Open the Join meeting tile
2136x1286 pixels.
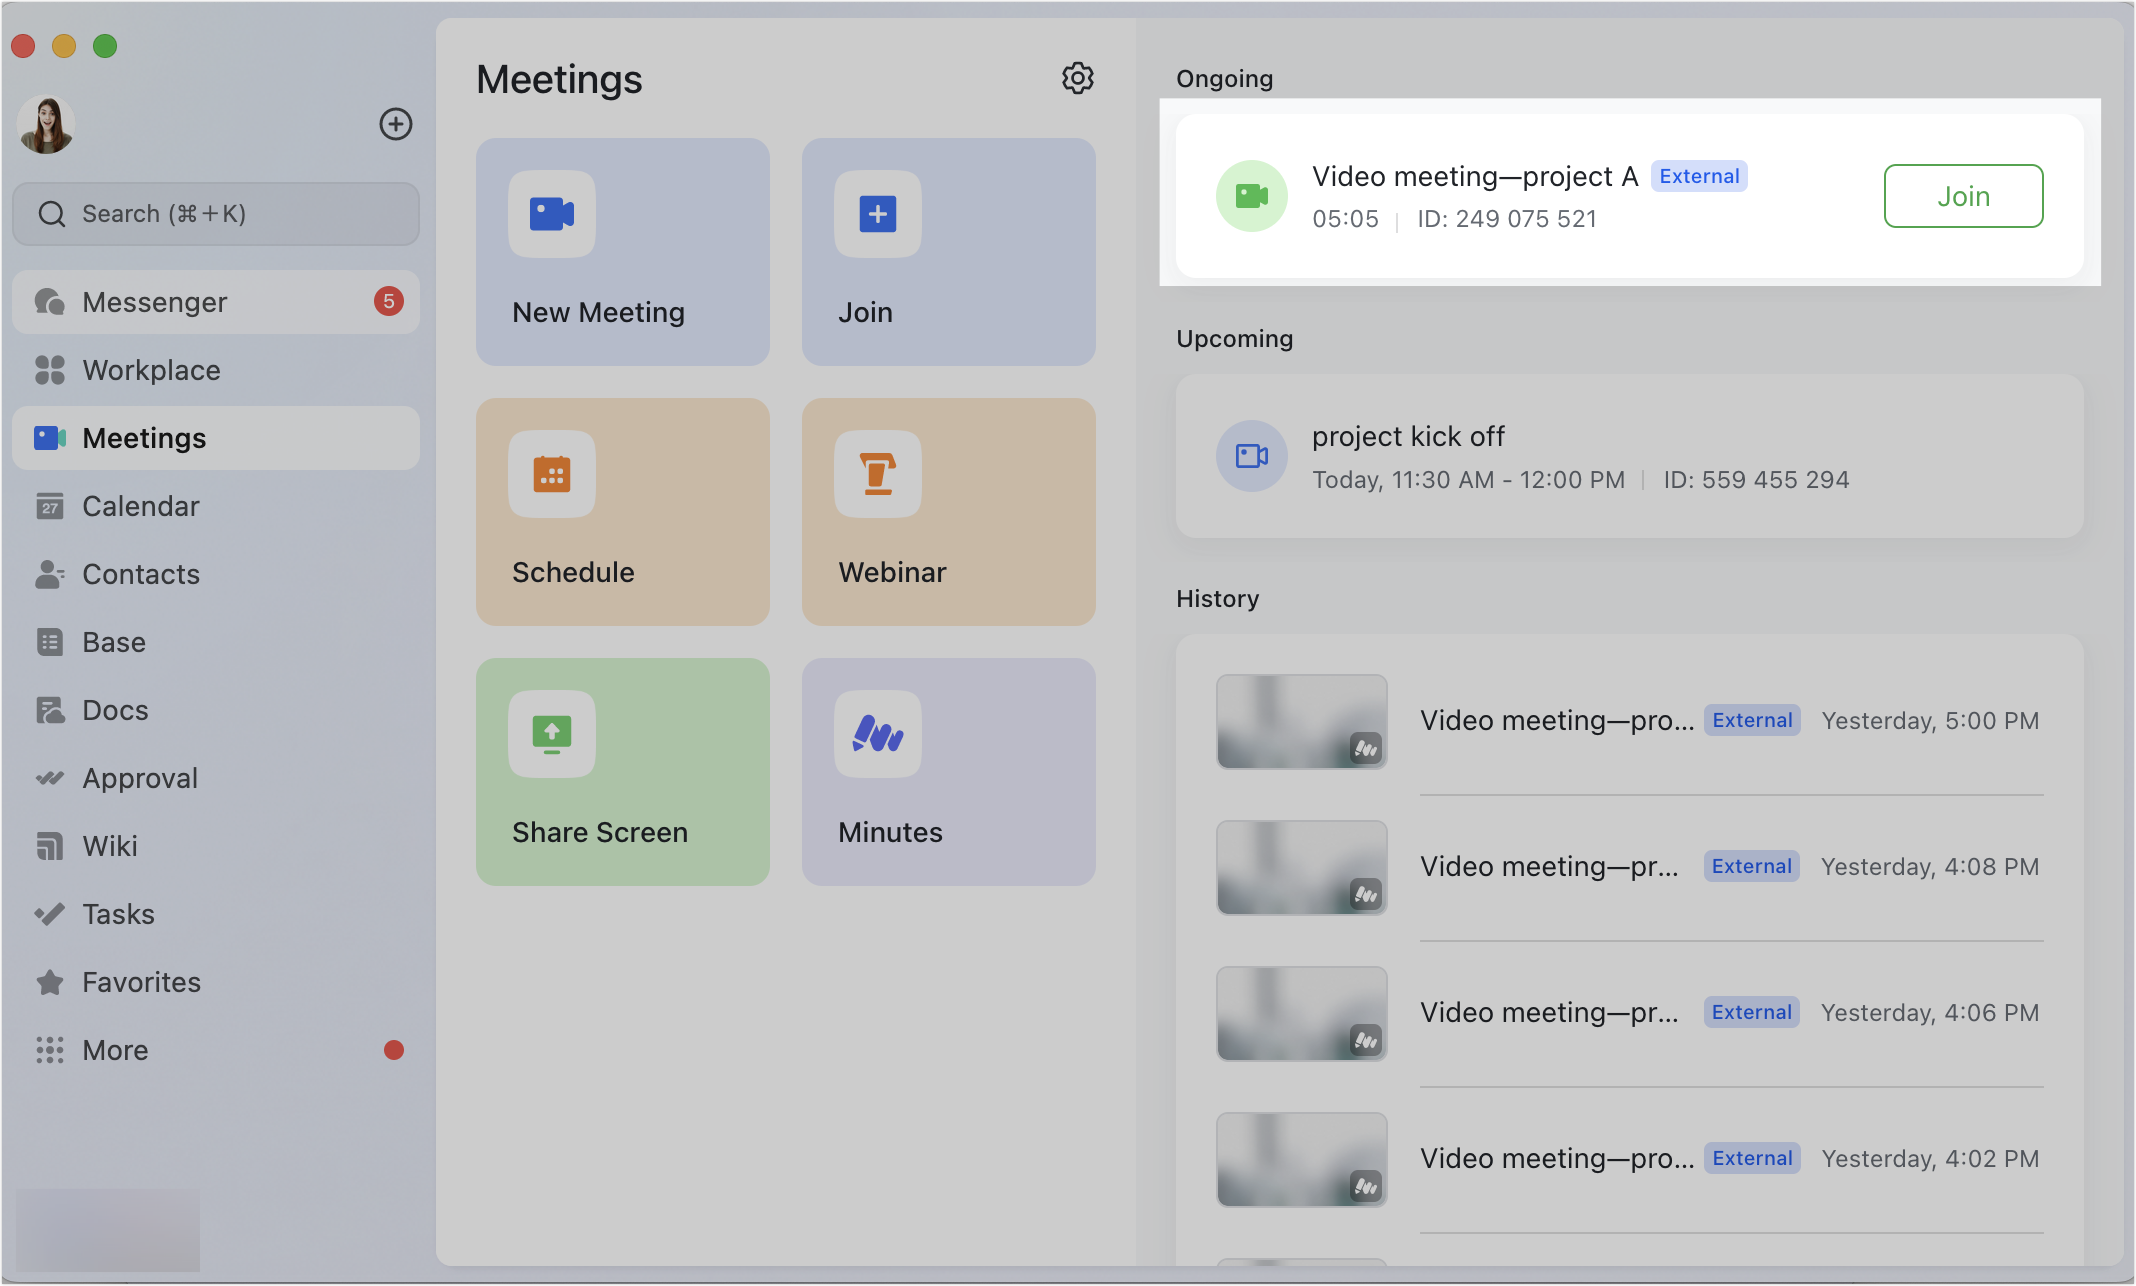pos(947,252)
